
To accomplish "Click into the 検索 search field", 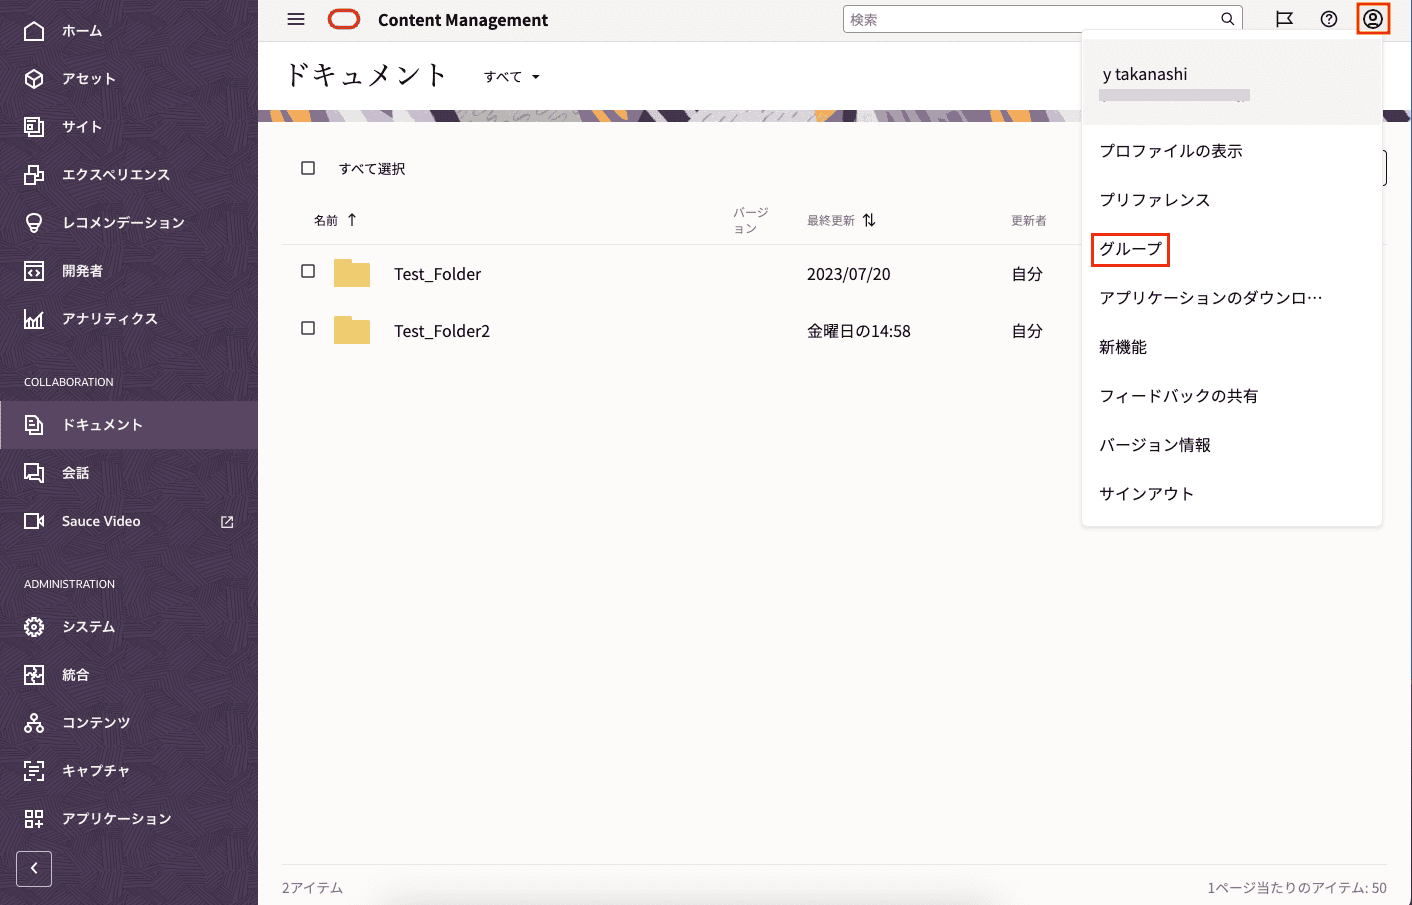I will coord(1030,19).
